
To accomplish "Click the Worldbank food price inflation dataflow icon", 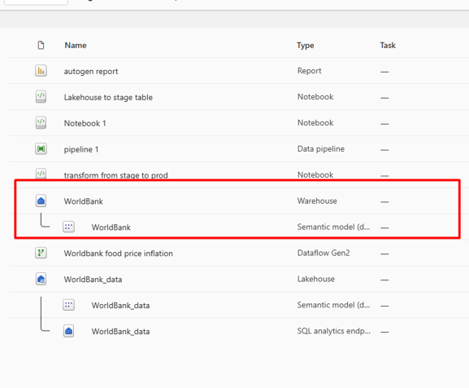I will pyautogui.click(x=41, y=253).
